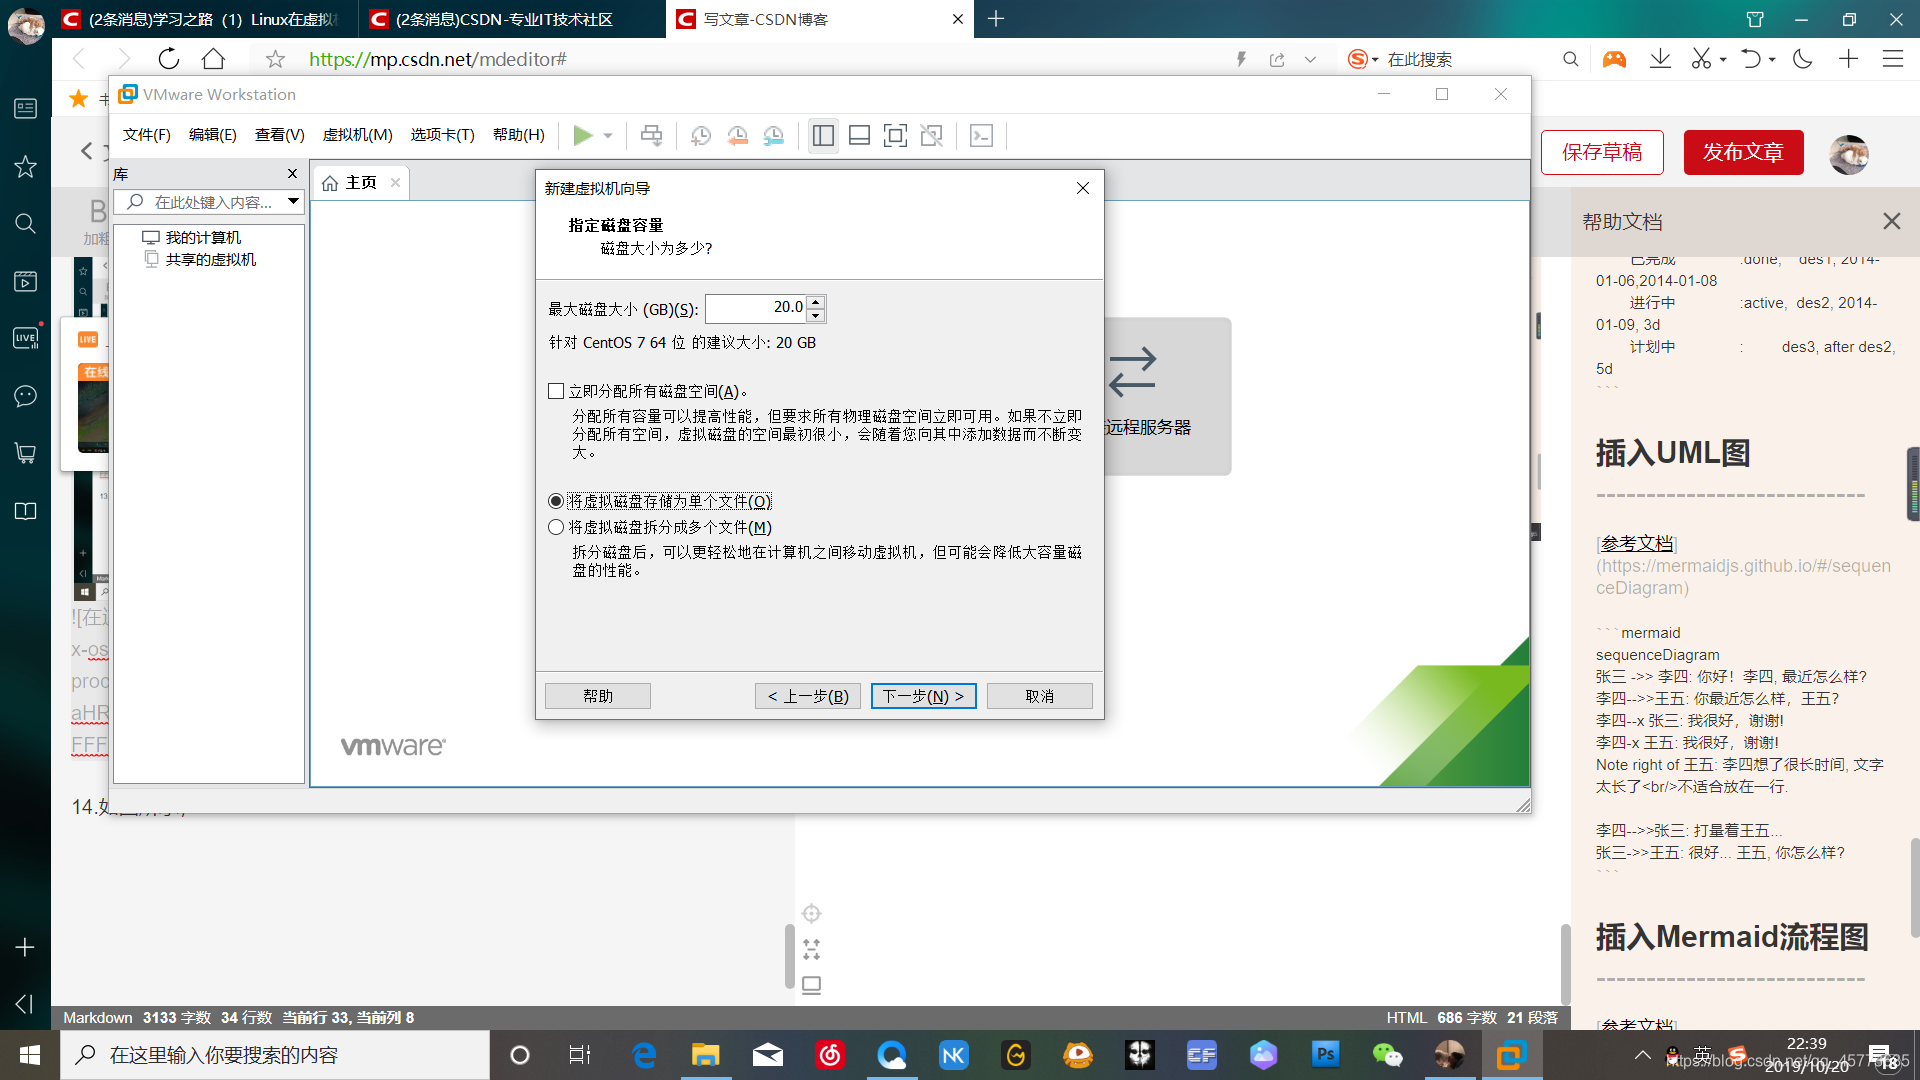Click the revert to snapshot icon
This screenshot has width=1920, height=1080.
pyautogui.click(x=737, y=135)
